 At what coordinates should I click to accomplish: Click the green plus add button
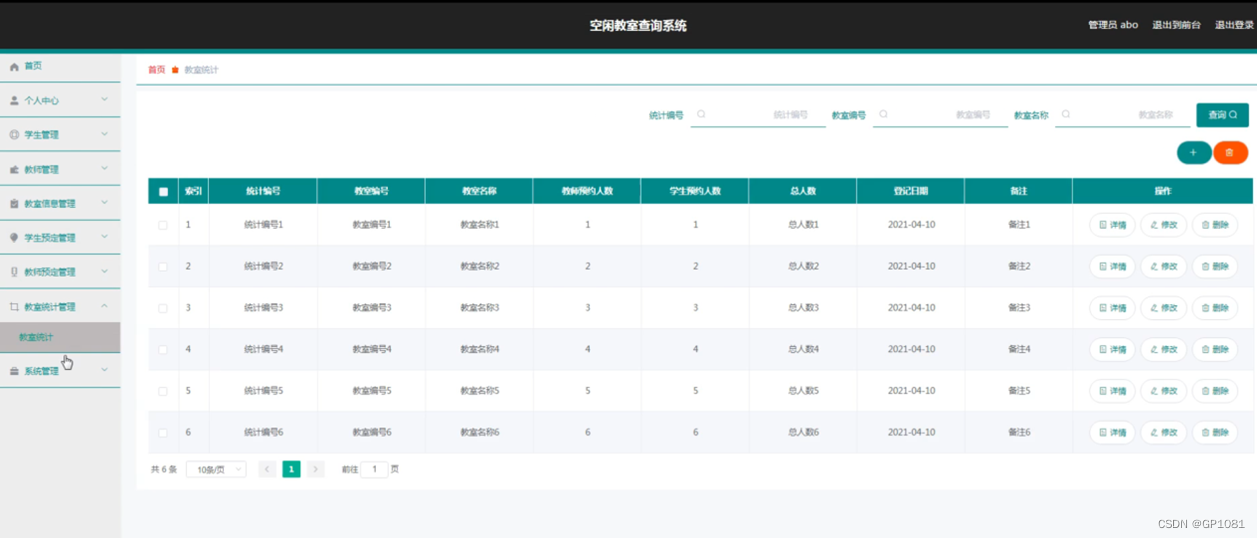(x=1194, y=152)
